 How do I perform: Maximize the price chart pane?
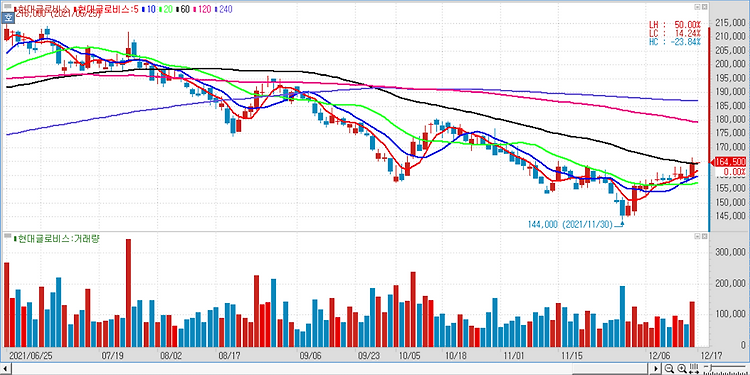point(697,7)
